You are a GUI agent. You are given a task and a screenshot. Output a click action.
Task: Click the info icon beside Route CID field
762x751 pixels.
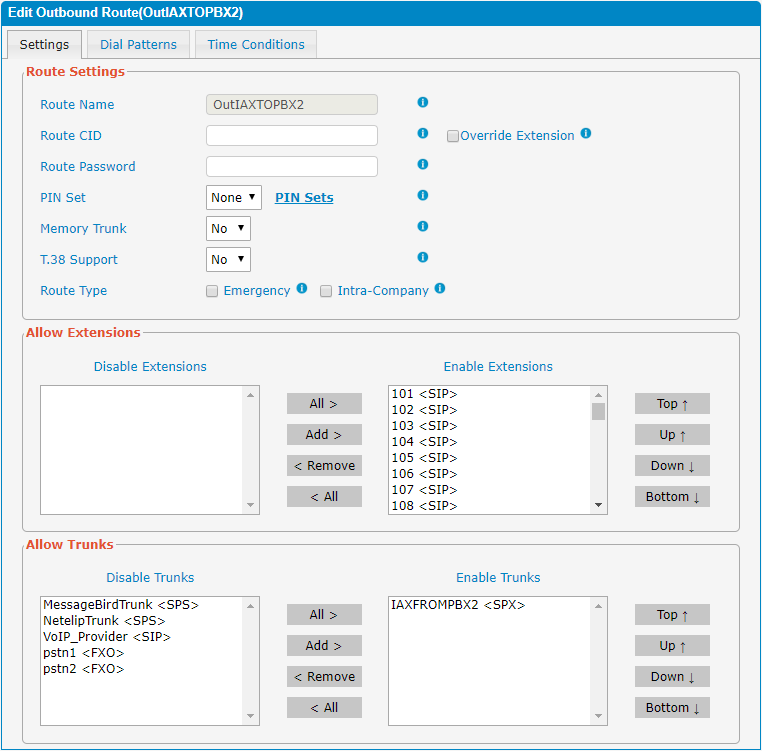click(423, 134)
